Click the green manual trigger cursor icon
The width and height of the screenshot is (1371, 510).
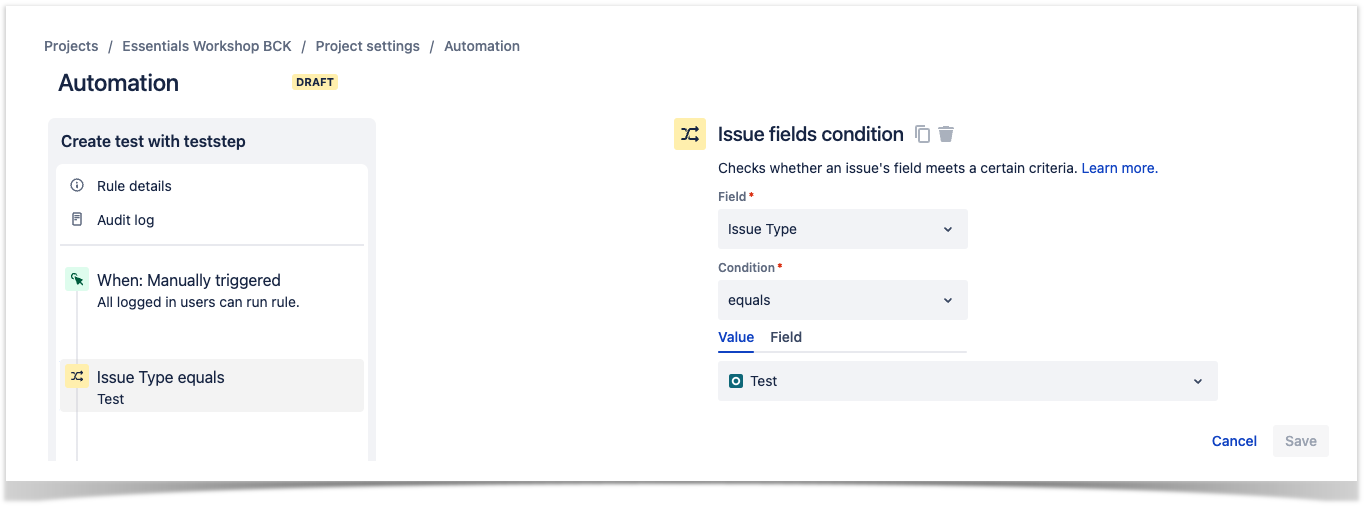pyautogui.click(x=77, y=280)
